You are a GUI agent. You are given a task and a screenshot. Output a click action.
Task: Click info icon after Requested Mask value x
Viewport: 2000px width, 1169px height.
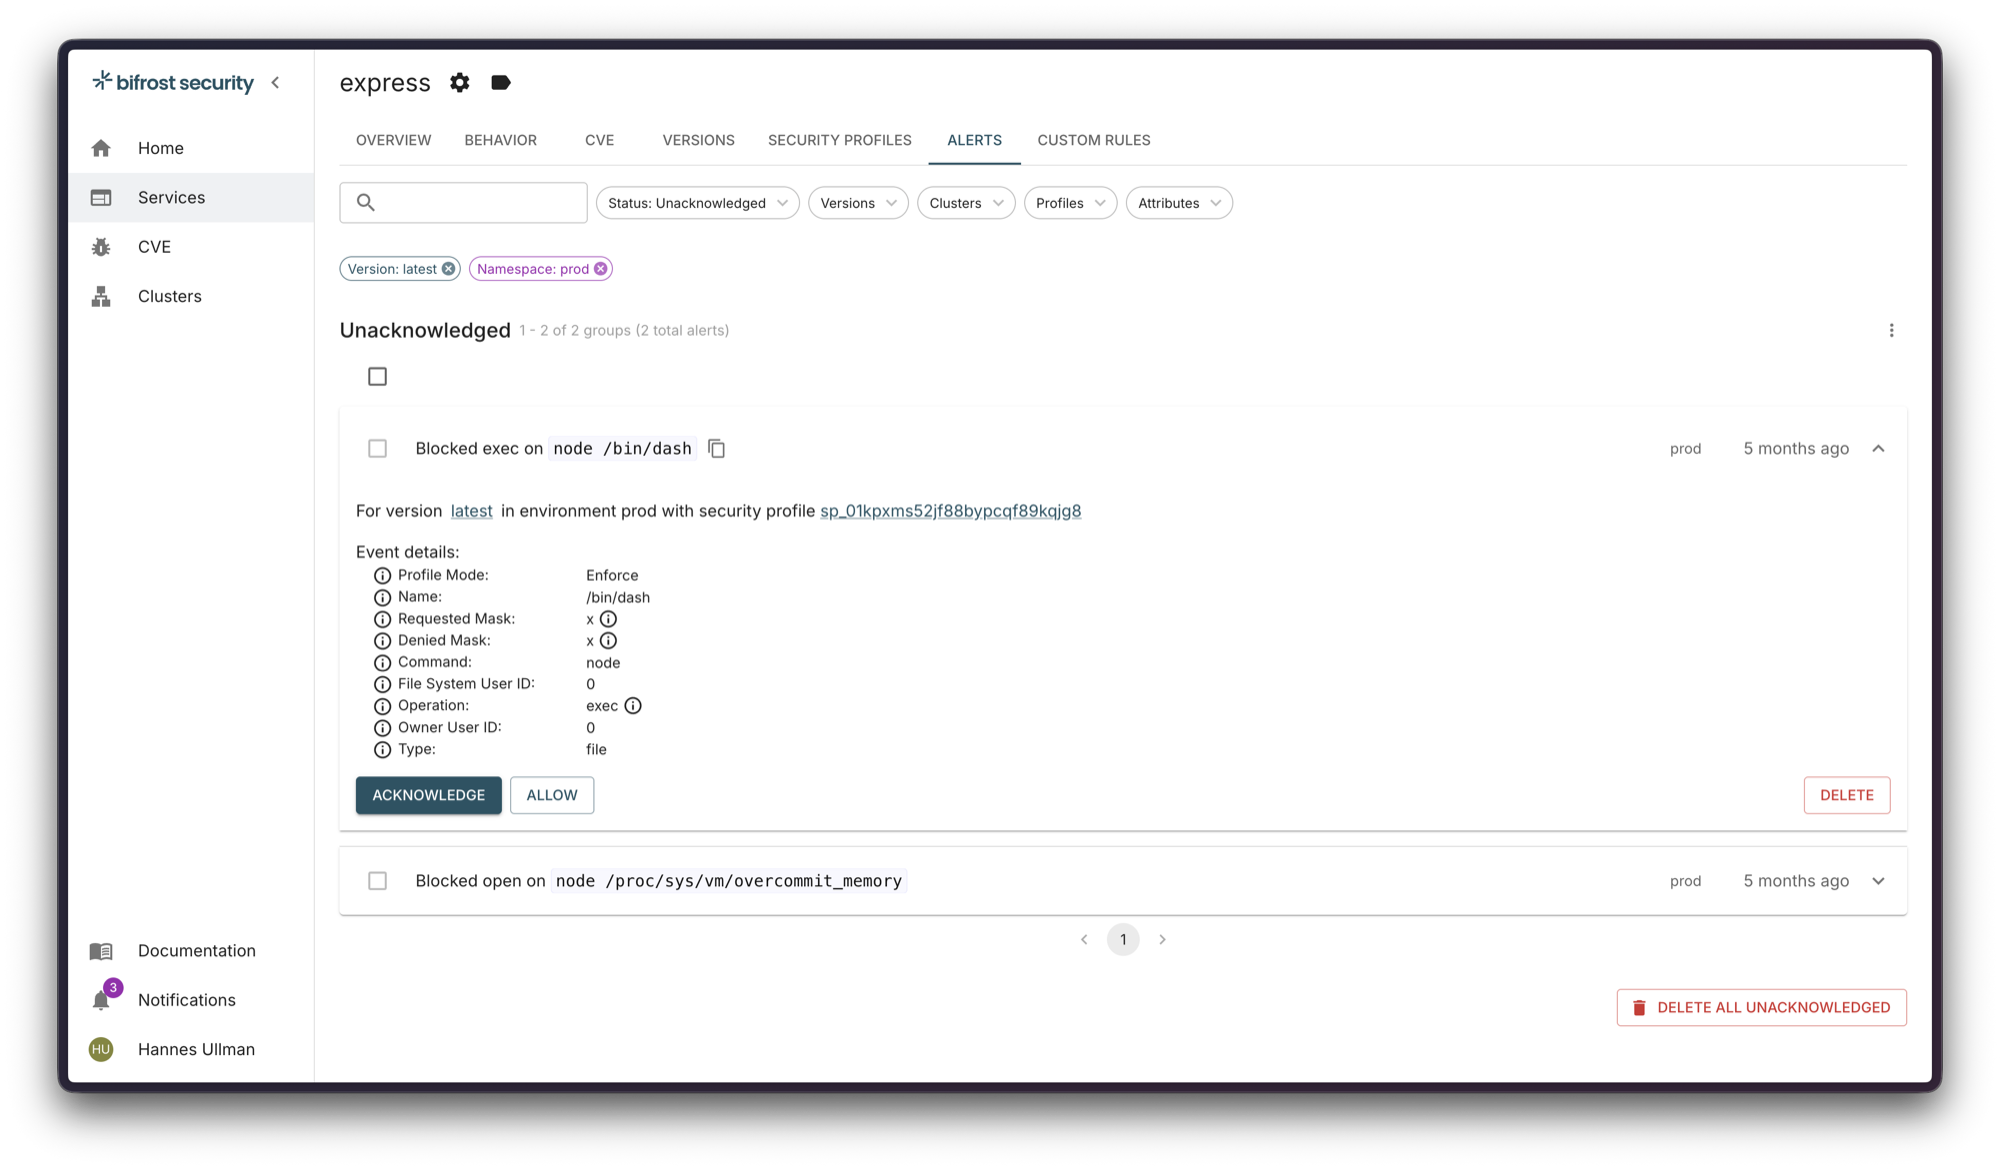point(608,619)
